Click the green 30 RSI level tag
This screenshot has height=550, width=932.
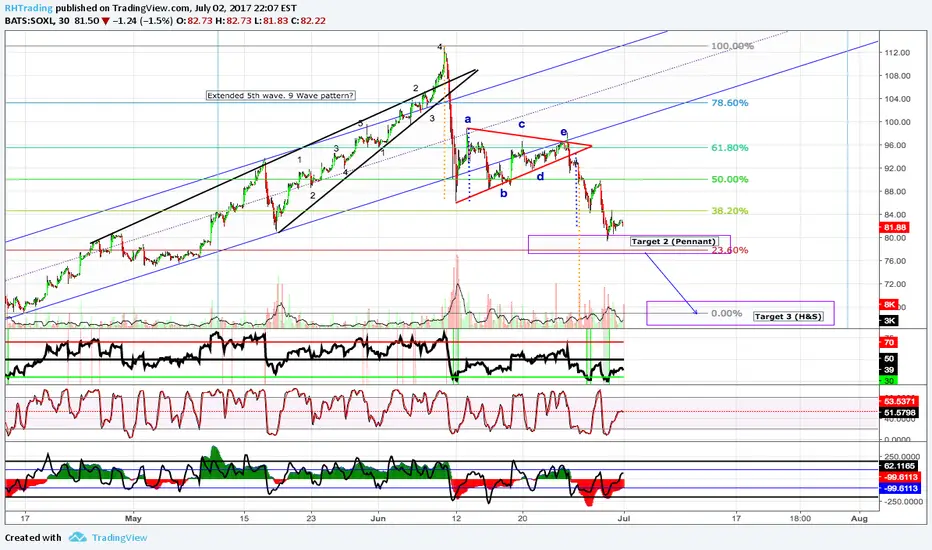[x=889, y=381]
